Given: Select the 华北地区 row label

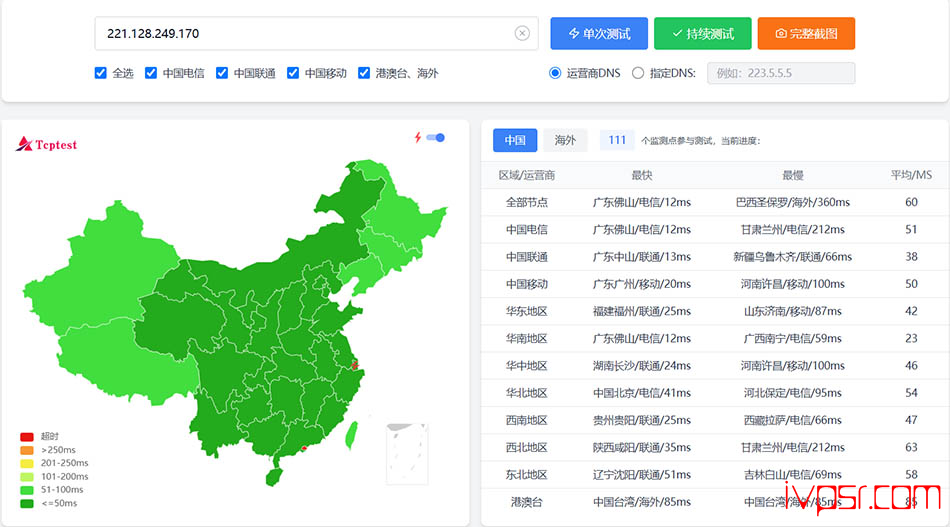Looking at the screenshot, I should [x=526, y=393].
